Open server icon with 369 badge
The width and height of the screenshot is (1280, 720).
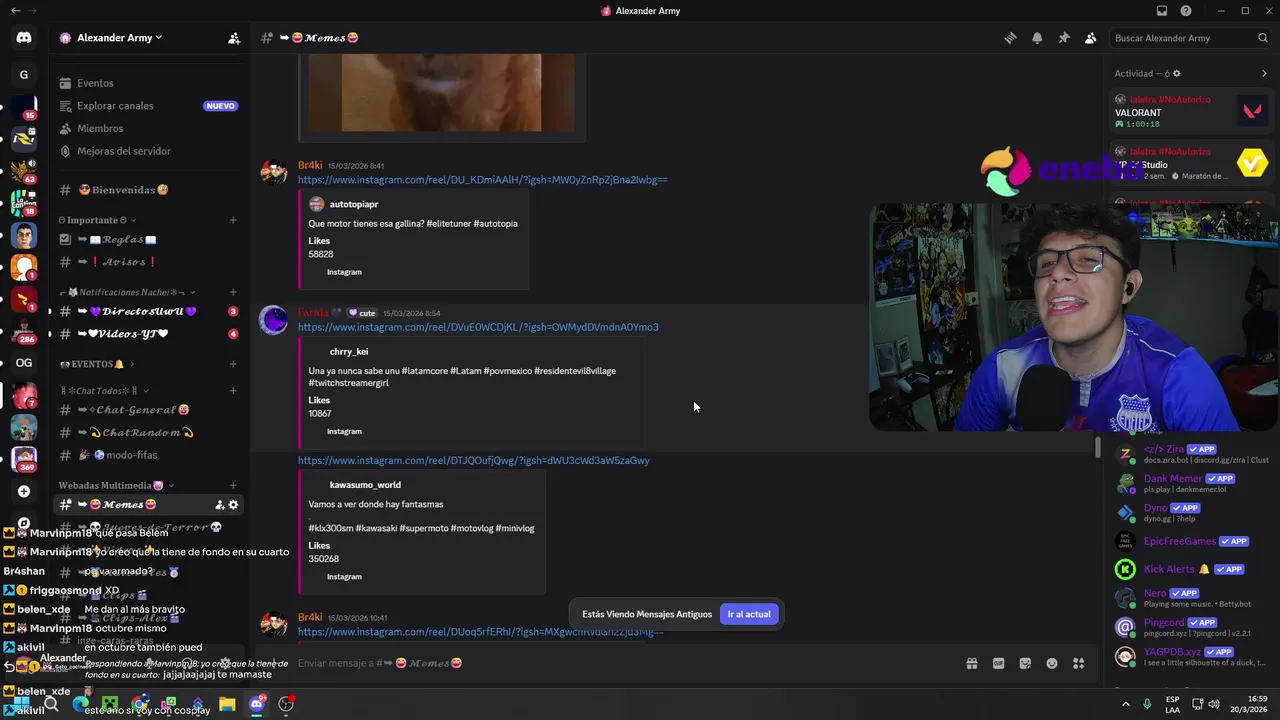click(x=24, y=457)
